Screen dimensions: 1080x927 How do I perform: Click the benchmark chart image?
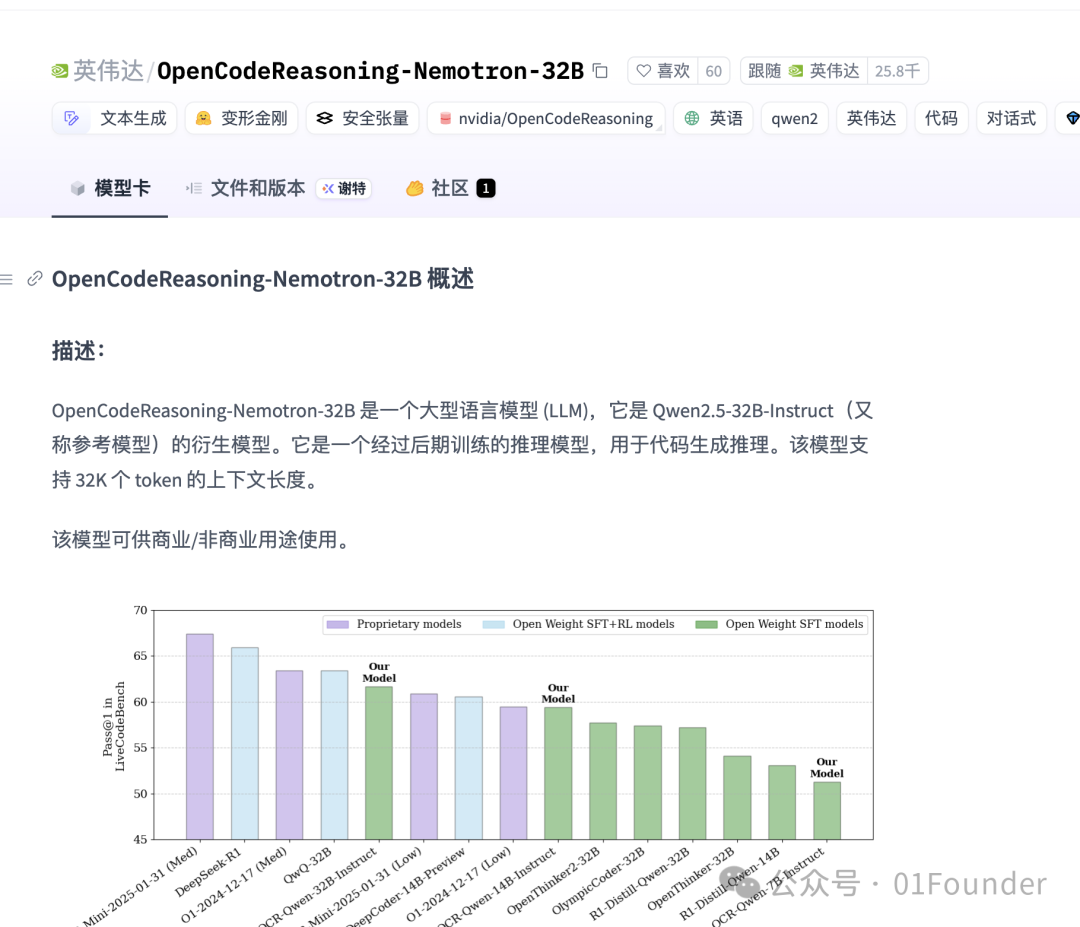[475, 764]
